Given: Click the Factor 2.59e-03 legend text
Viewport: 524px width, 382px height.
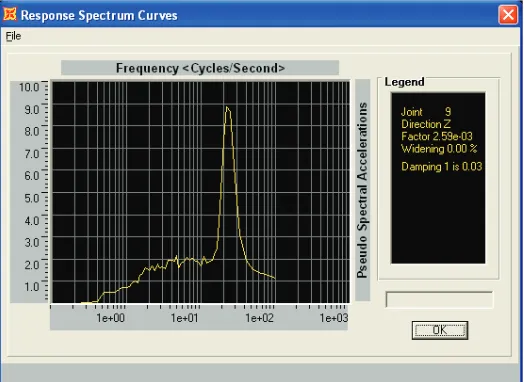Looking at the screenshot, I should (437, 136).
